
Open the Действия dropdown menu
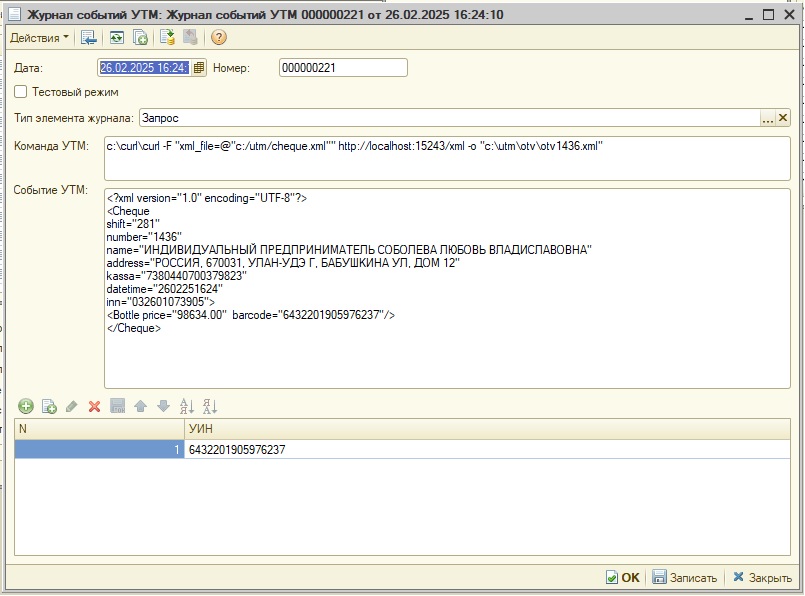39,37
